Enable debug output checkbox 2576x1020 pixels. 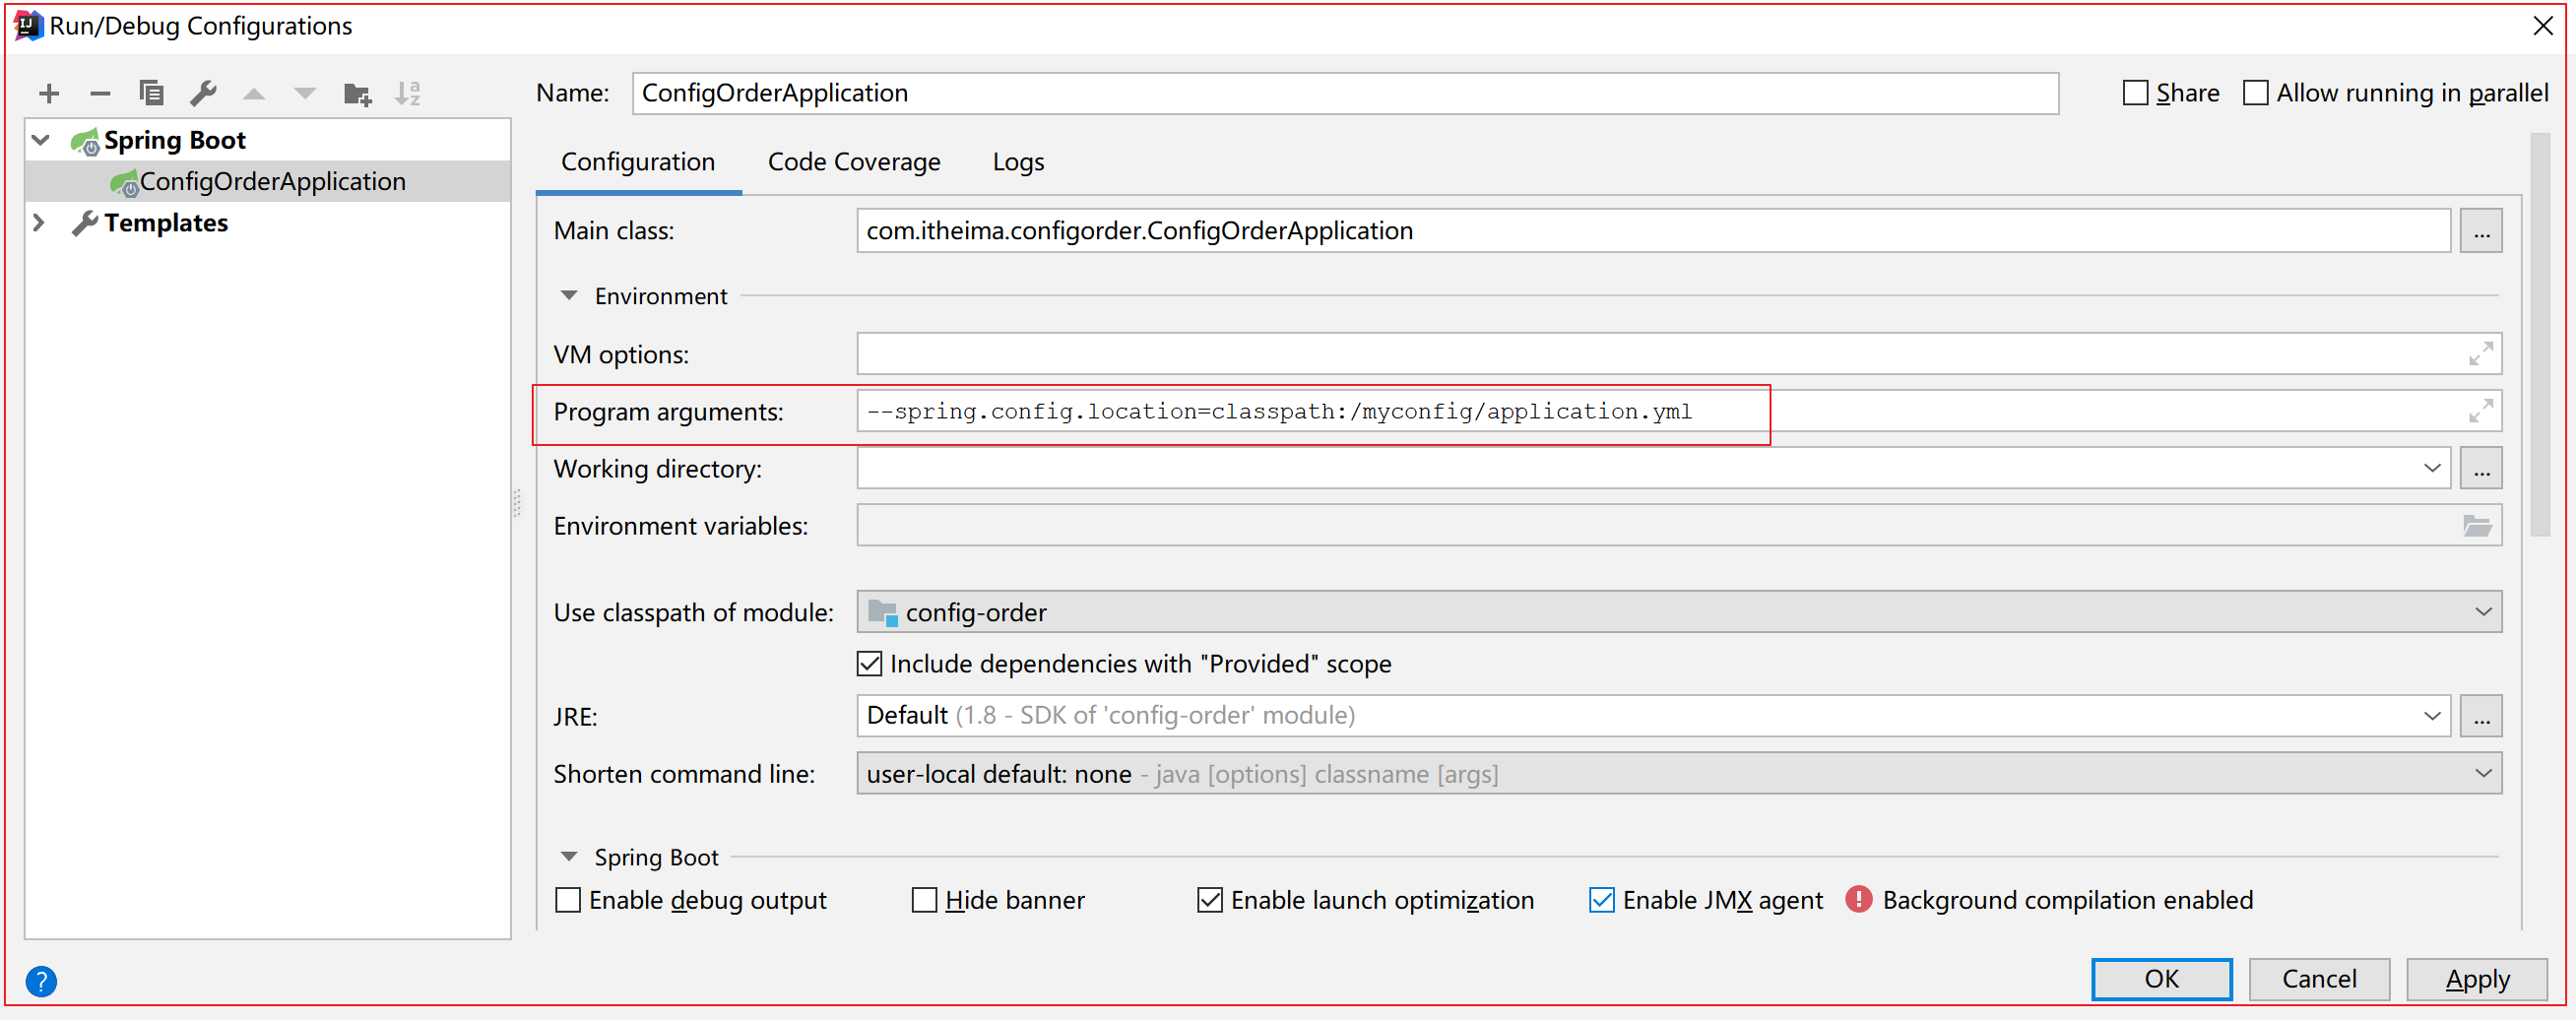(x=568, y=900)
